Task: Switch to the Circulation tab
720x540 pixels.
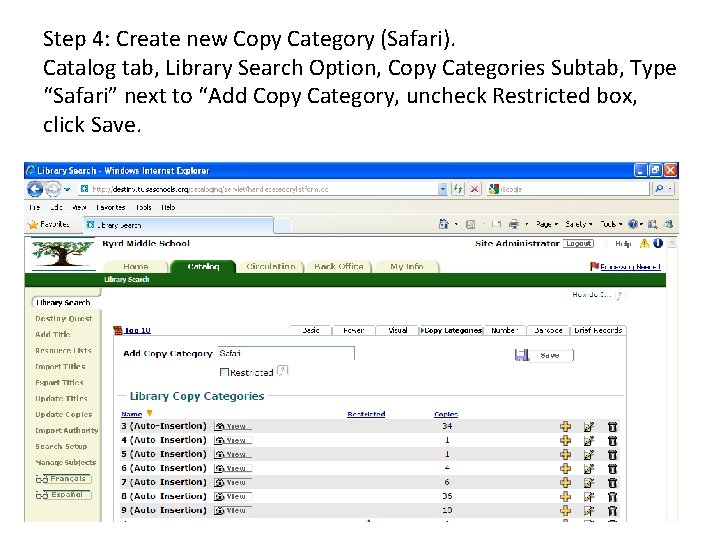Action: click(x=270, y=266)
